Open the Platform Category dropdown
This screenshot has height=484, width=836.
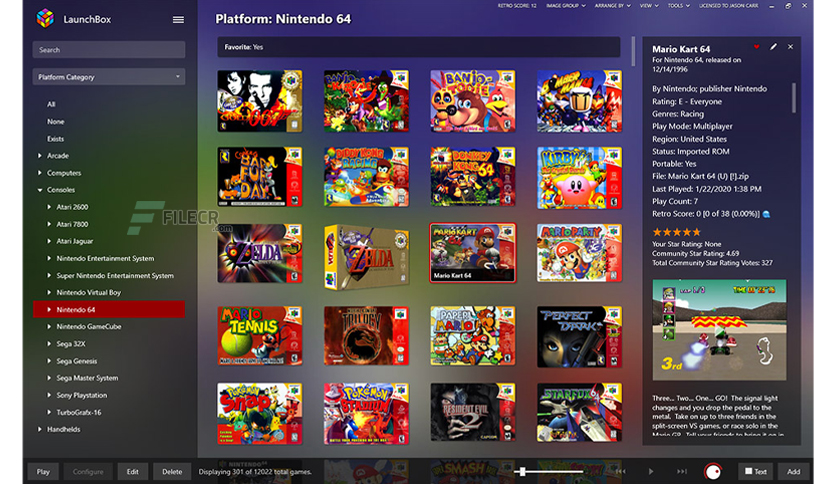pos(109,77)
